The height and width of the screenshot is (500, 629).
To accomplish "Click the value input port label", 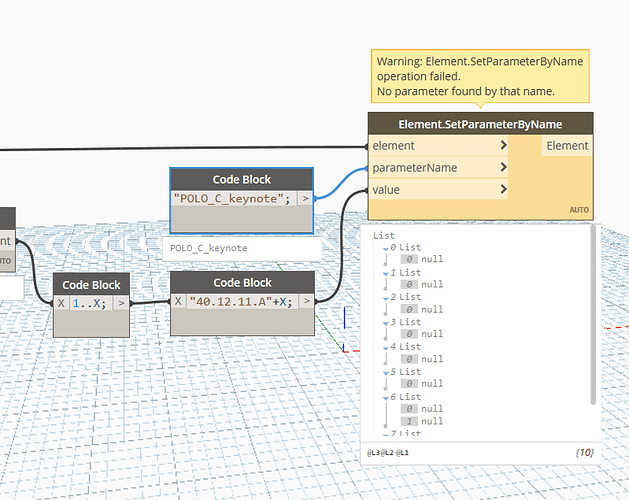I will [386, 189].
